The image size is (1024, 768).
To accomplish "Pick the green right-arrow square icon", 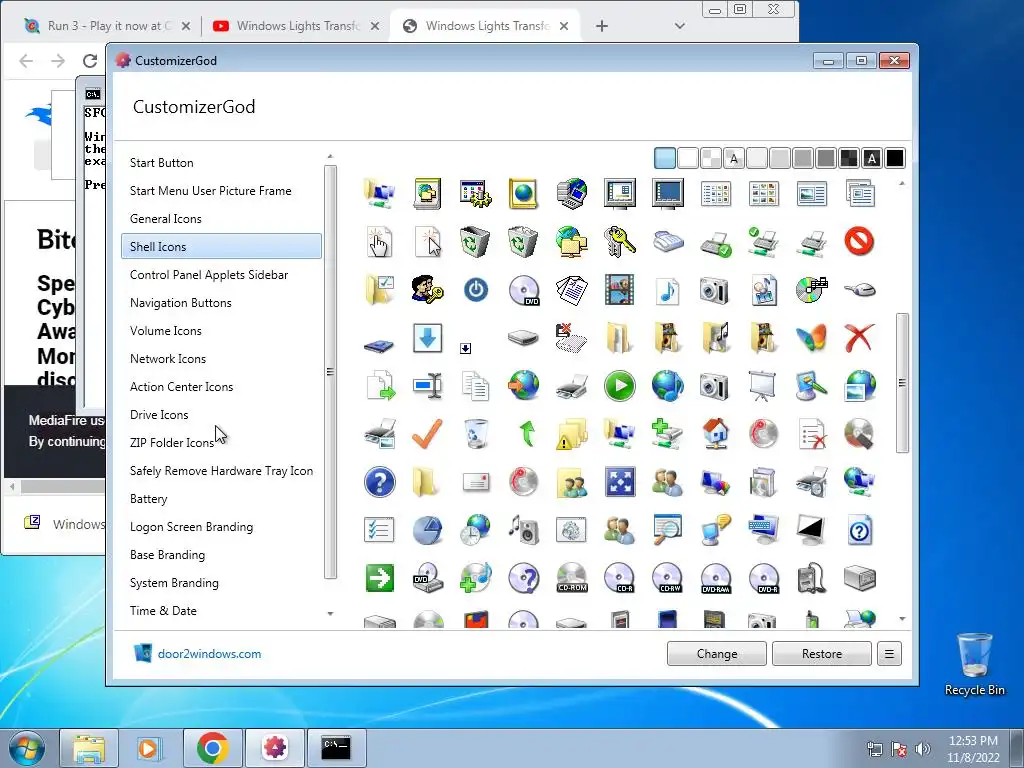I will click(379, 579).
